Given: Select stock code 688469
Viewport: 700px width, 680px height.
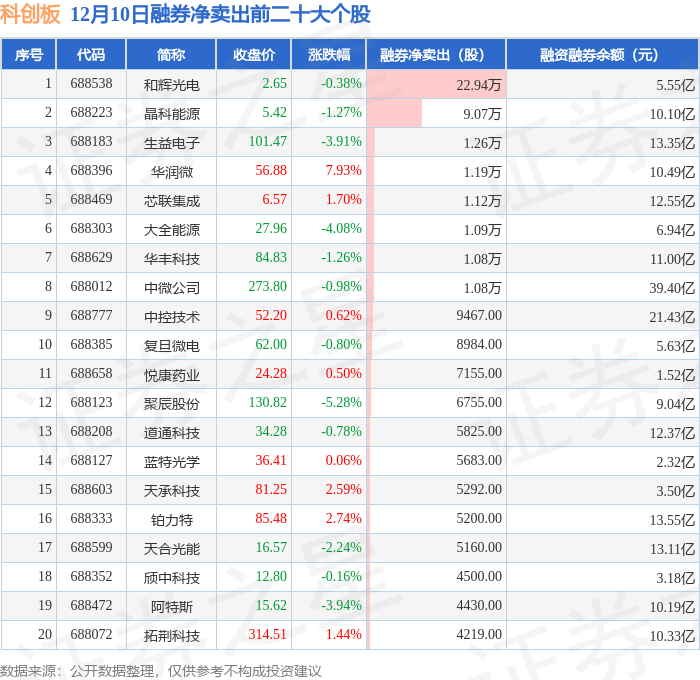Looking at the screenshot, I should (x=91, y=200).
